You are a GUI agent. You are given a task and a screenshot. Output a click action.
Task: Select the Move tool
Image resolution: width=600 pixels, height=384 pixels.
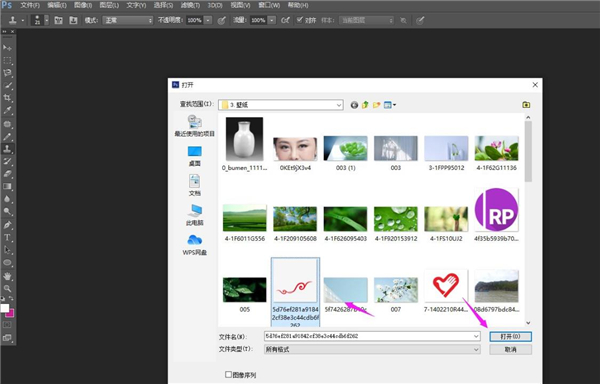pyautogui.click(x=7, y=48)
